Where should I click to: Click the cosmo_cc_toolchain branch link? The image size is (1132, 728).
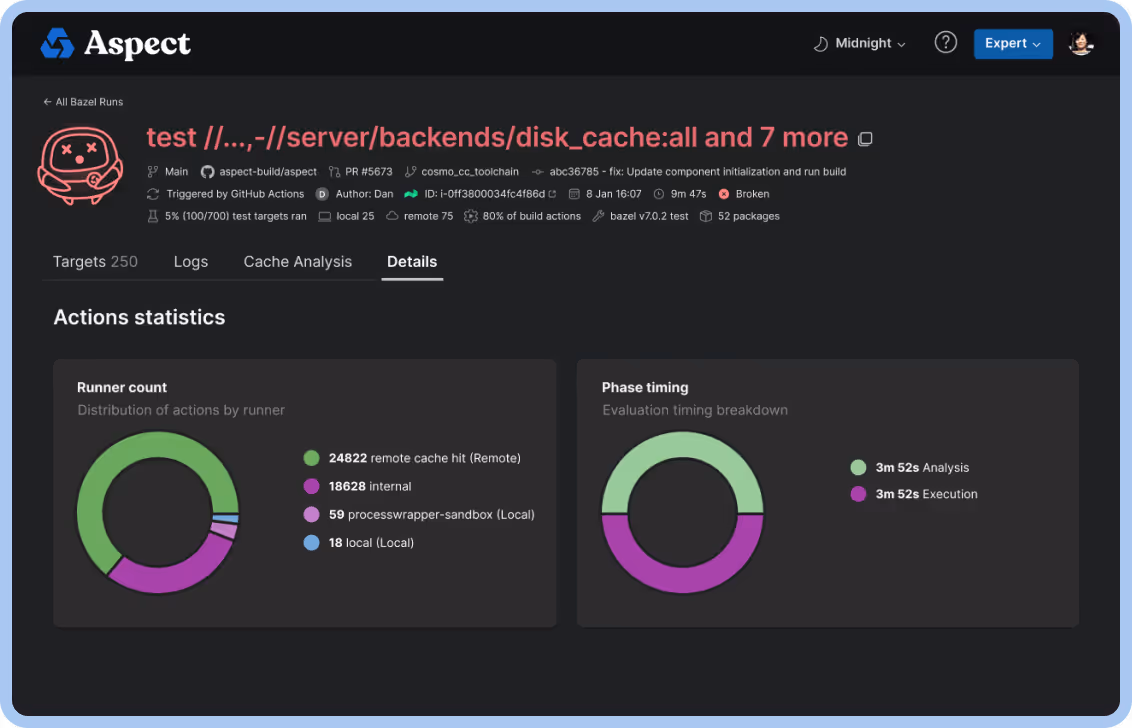coord(470,172)
